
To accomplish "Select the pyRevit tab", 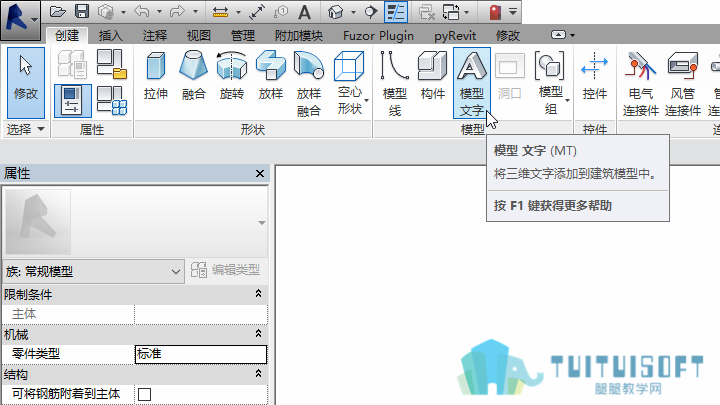I will coord(455,35).
